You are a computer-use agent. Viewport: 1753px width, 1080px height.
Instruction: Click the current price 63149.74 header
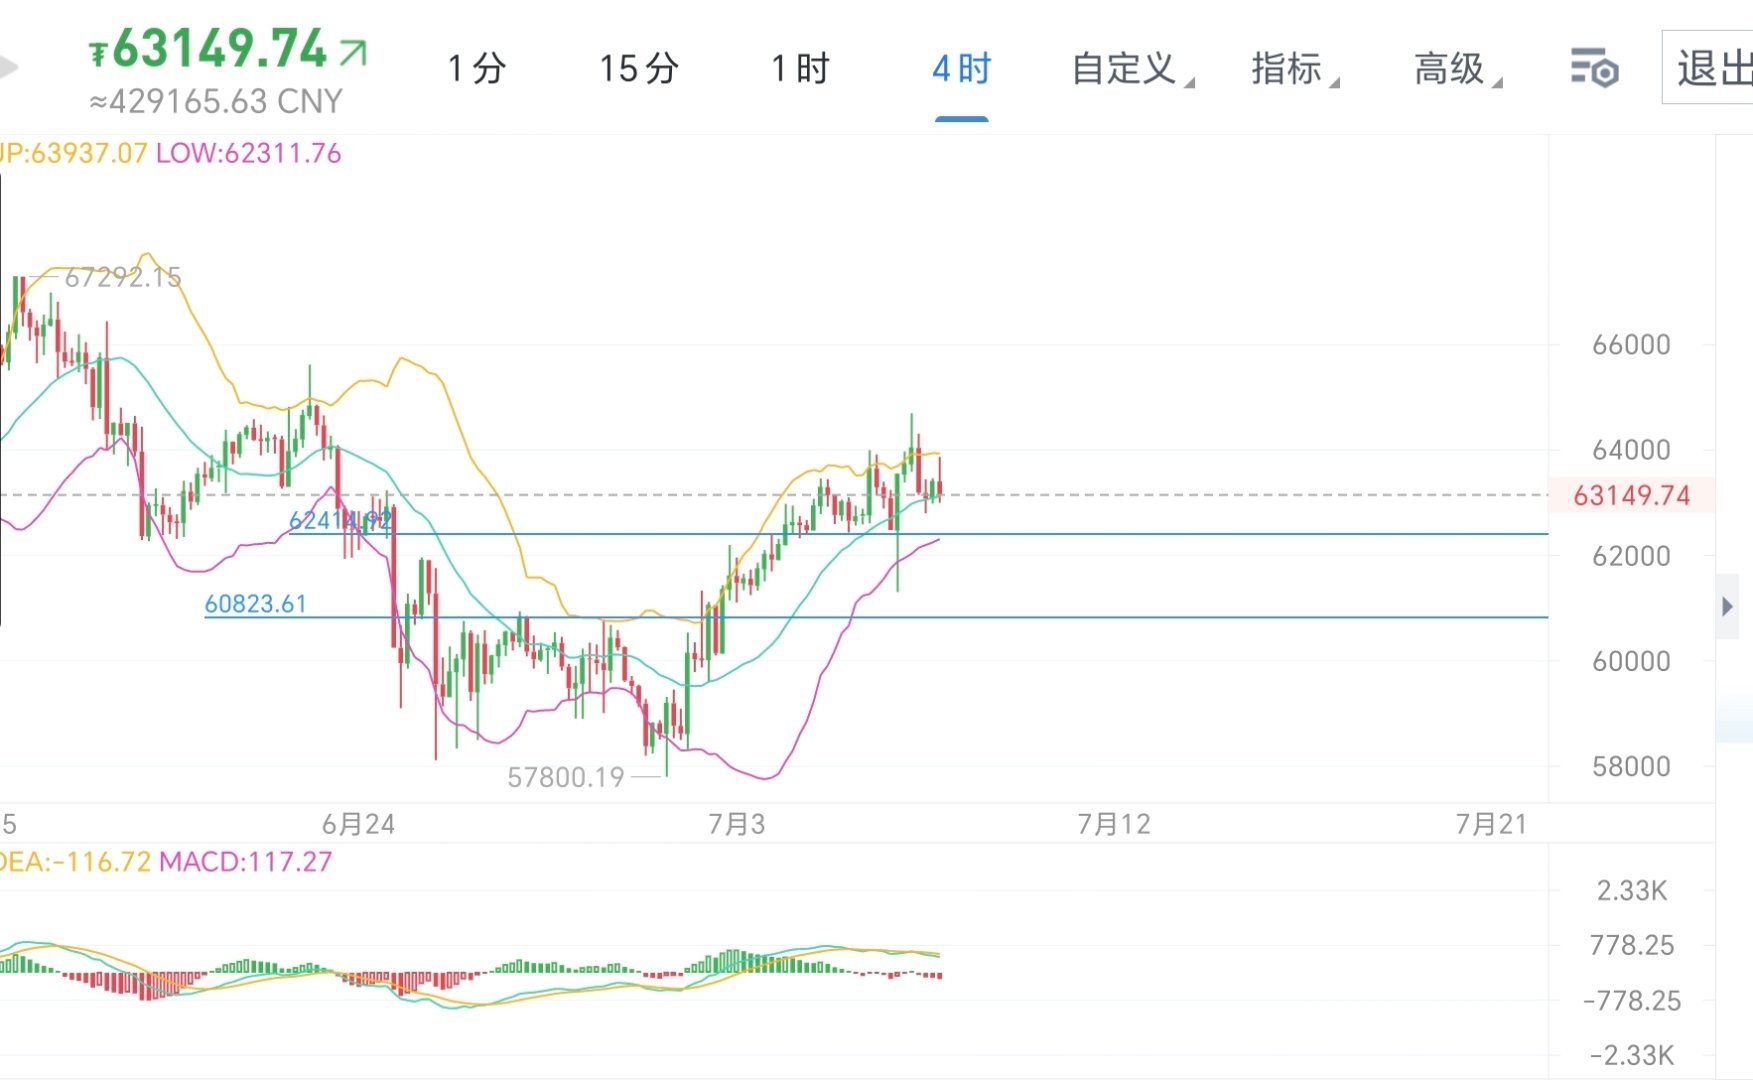[x=208, y=49]
